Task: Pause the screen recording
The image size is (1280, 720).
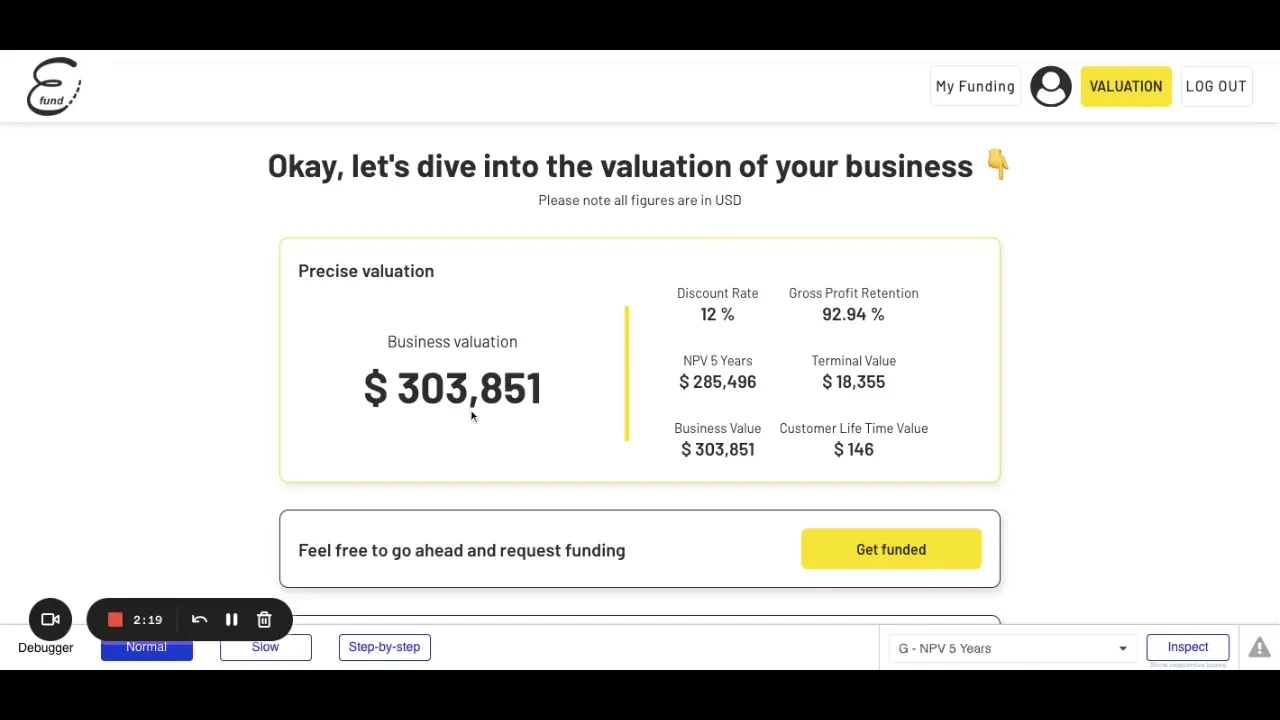Action: coord(231,620)
